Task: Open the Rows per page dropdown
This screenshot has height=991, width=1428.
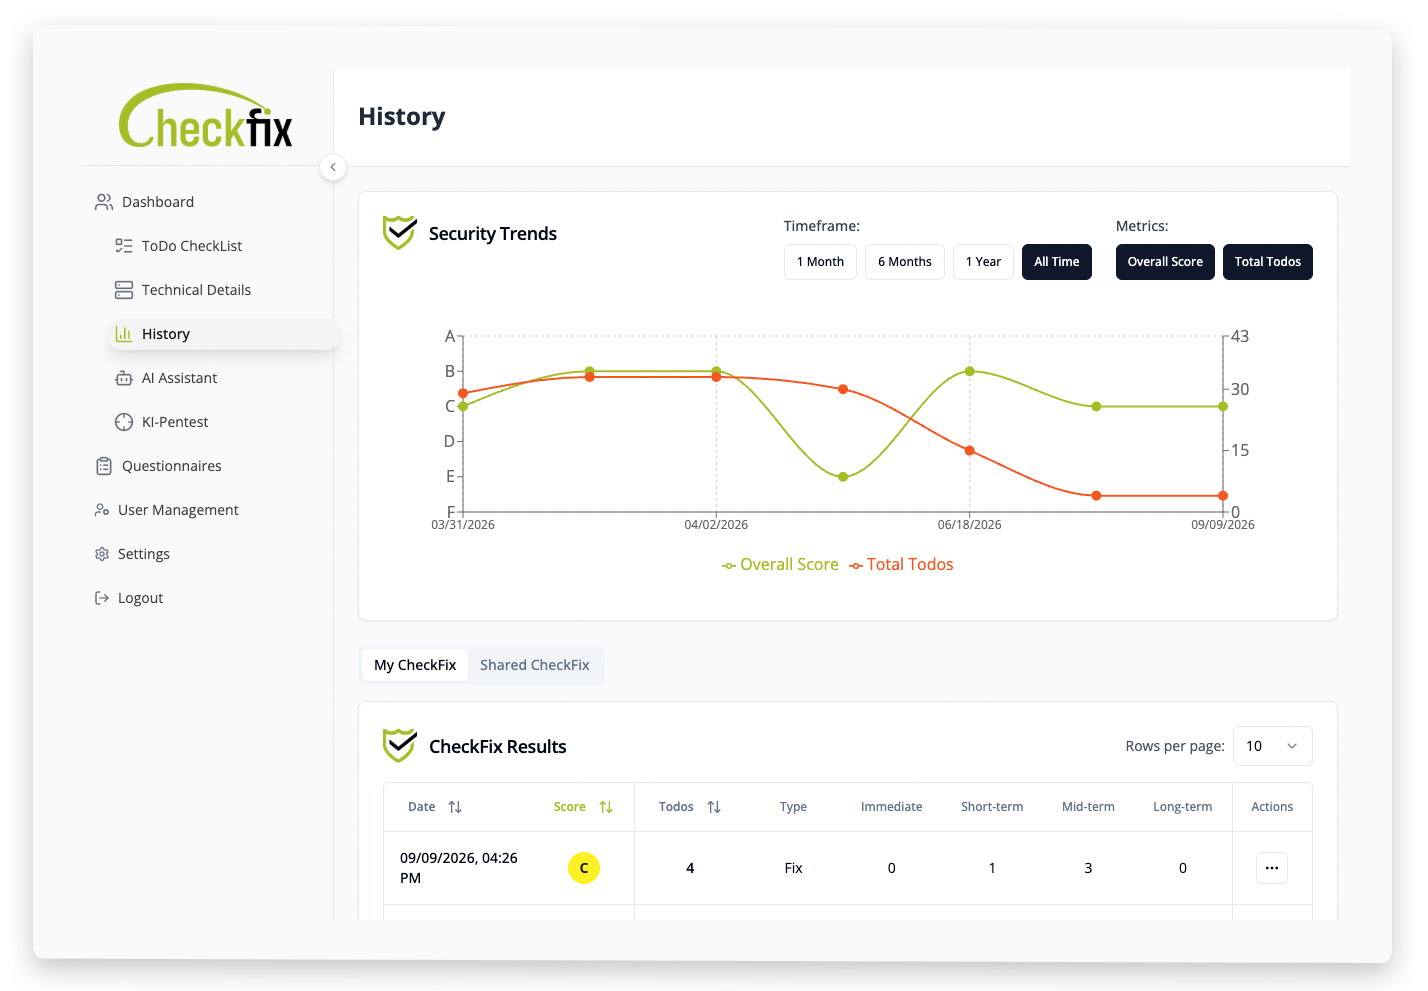Action: coord(1272,746)
